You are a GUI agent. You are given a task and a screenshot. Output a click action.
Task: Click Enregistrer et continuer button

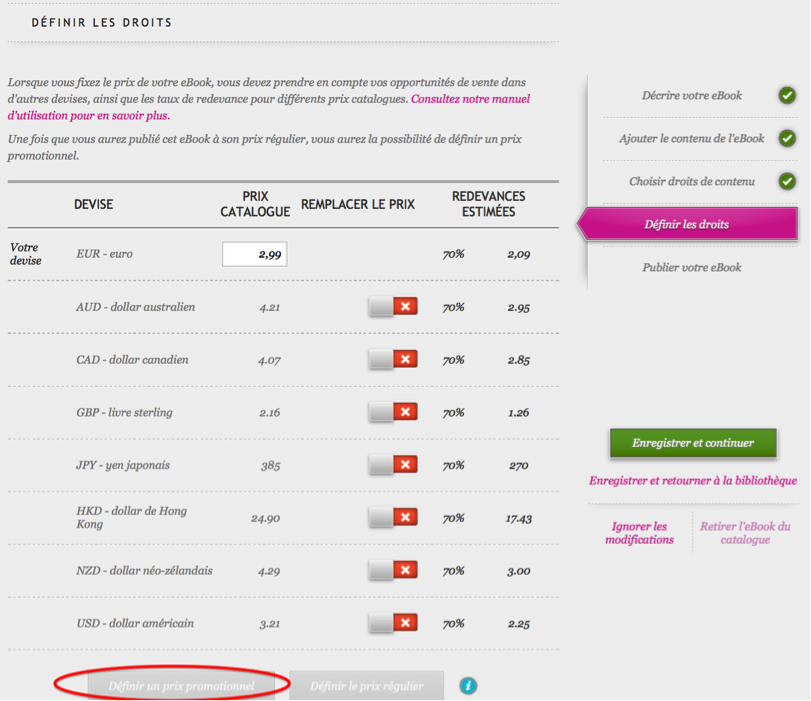[693, 443]
